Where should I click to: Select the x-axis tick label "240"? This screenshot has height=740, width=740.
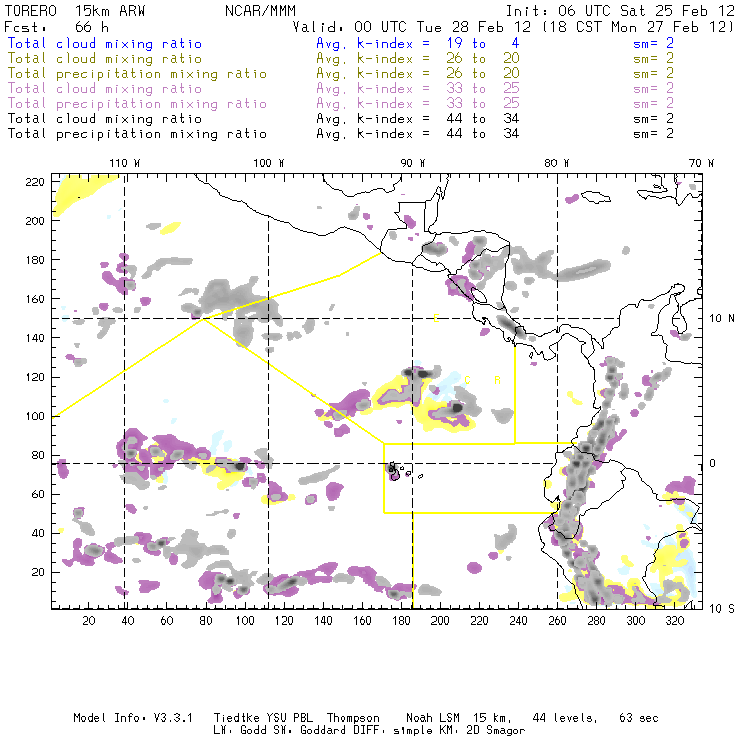[x=518, y=621]
